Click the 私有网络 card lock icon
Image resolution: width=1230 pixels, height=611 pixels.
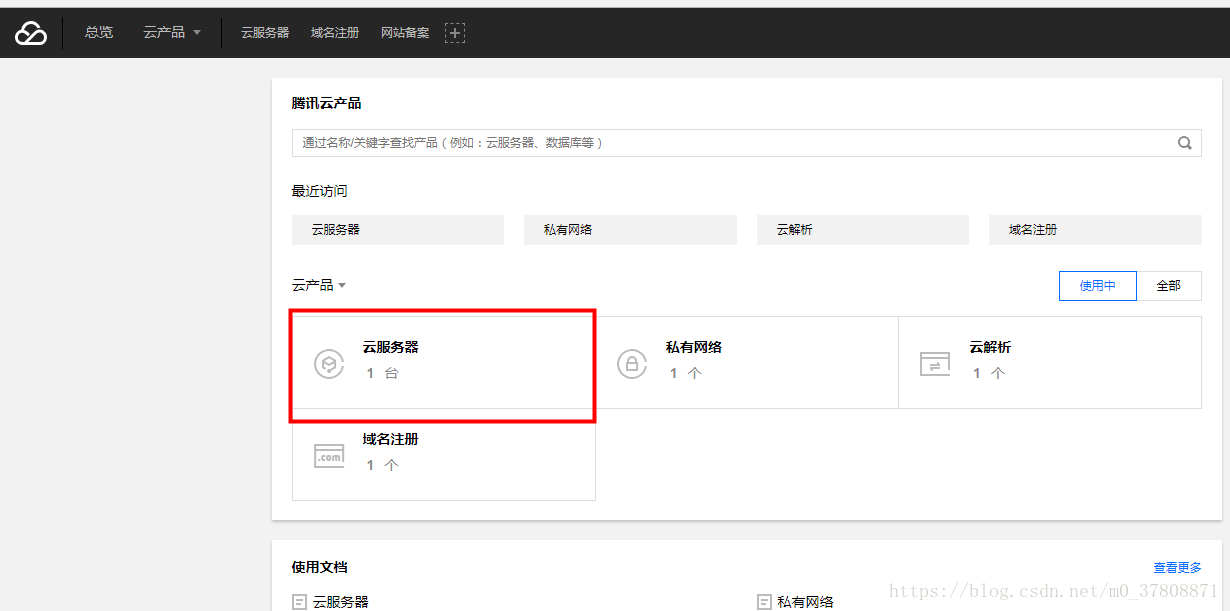(632, 363)
